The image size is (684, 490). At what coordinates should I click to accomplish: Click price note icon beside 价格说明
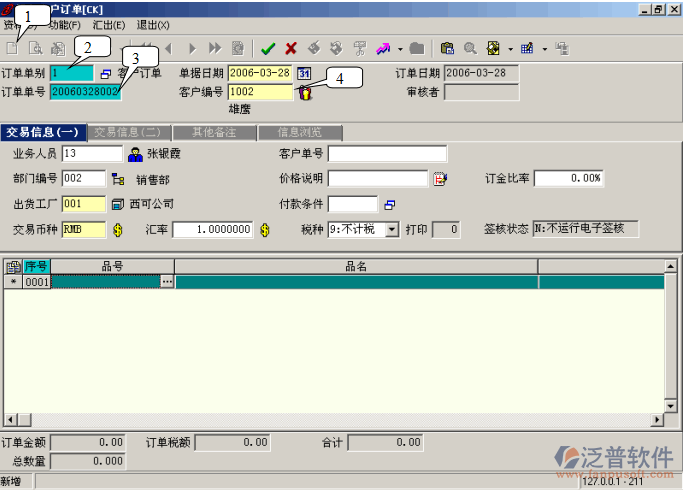click(x=440, y=179)
